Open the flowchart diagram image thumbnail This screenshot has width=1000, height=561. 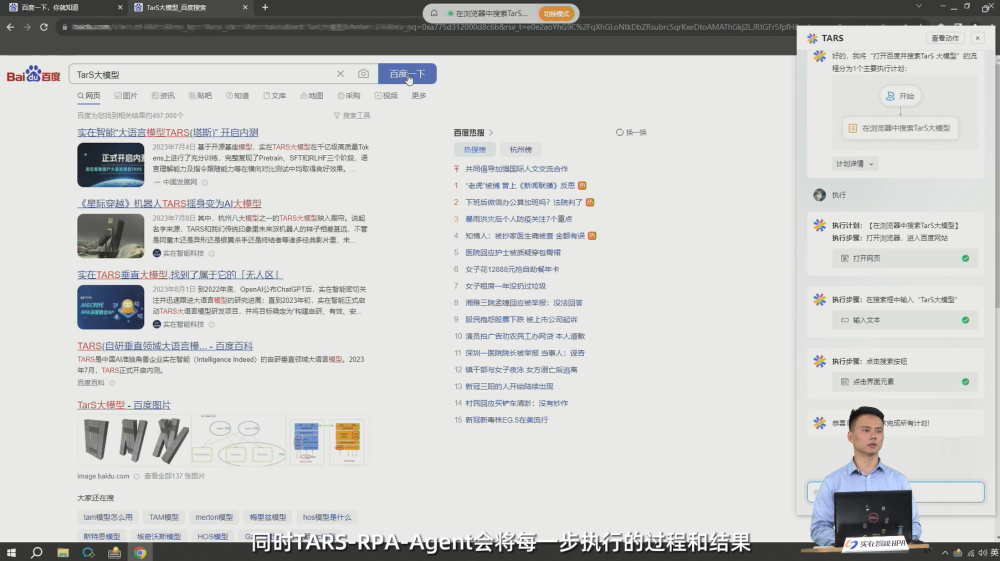[x=239, y=440]
